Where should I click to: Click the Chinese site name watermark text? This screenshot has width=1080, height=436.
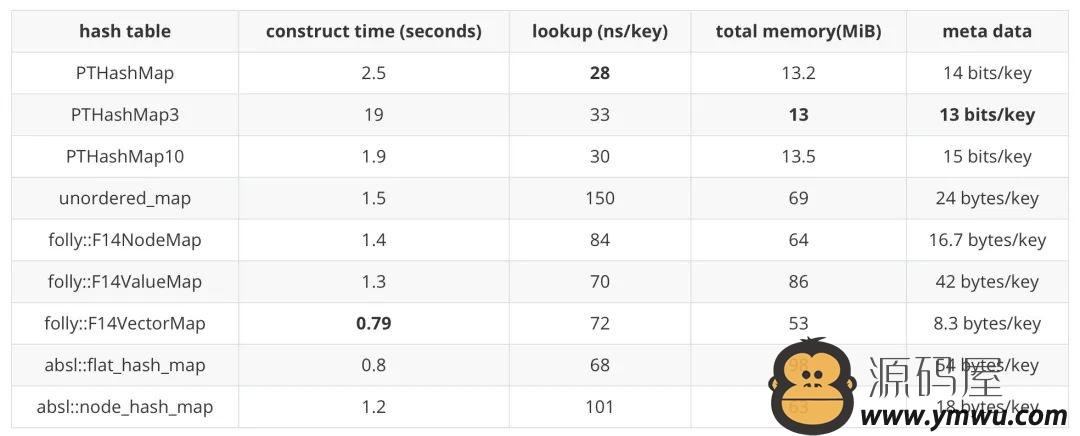click(935, 375)
